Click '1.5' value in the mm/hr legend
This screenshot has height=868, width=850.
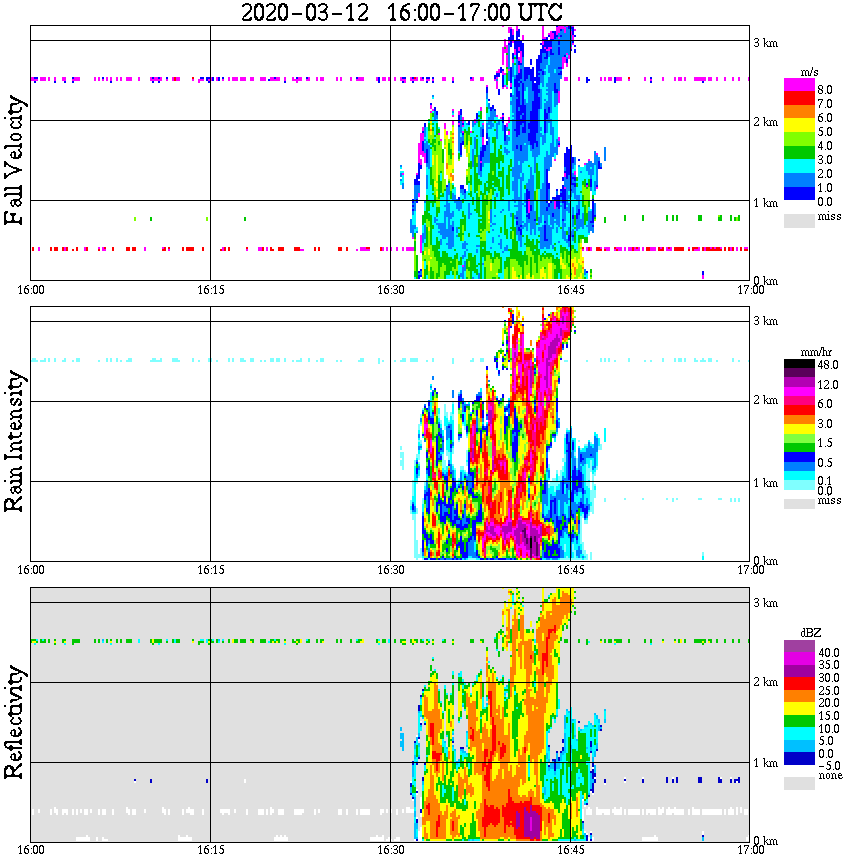pyautogui.click(x=825, y=443)
